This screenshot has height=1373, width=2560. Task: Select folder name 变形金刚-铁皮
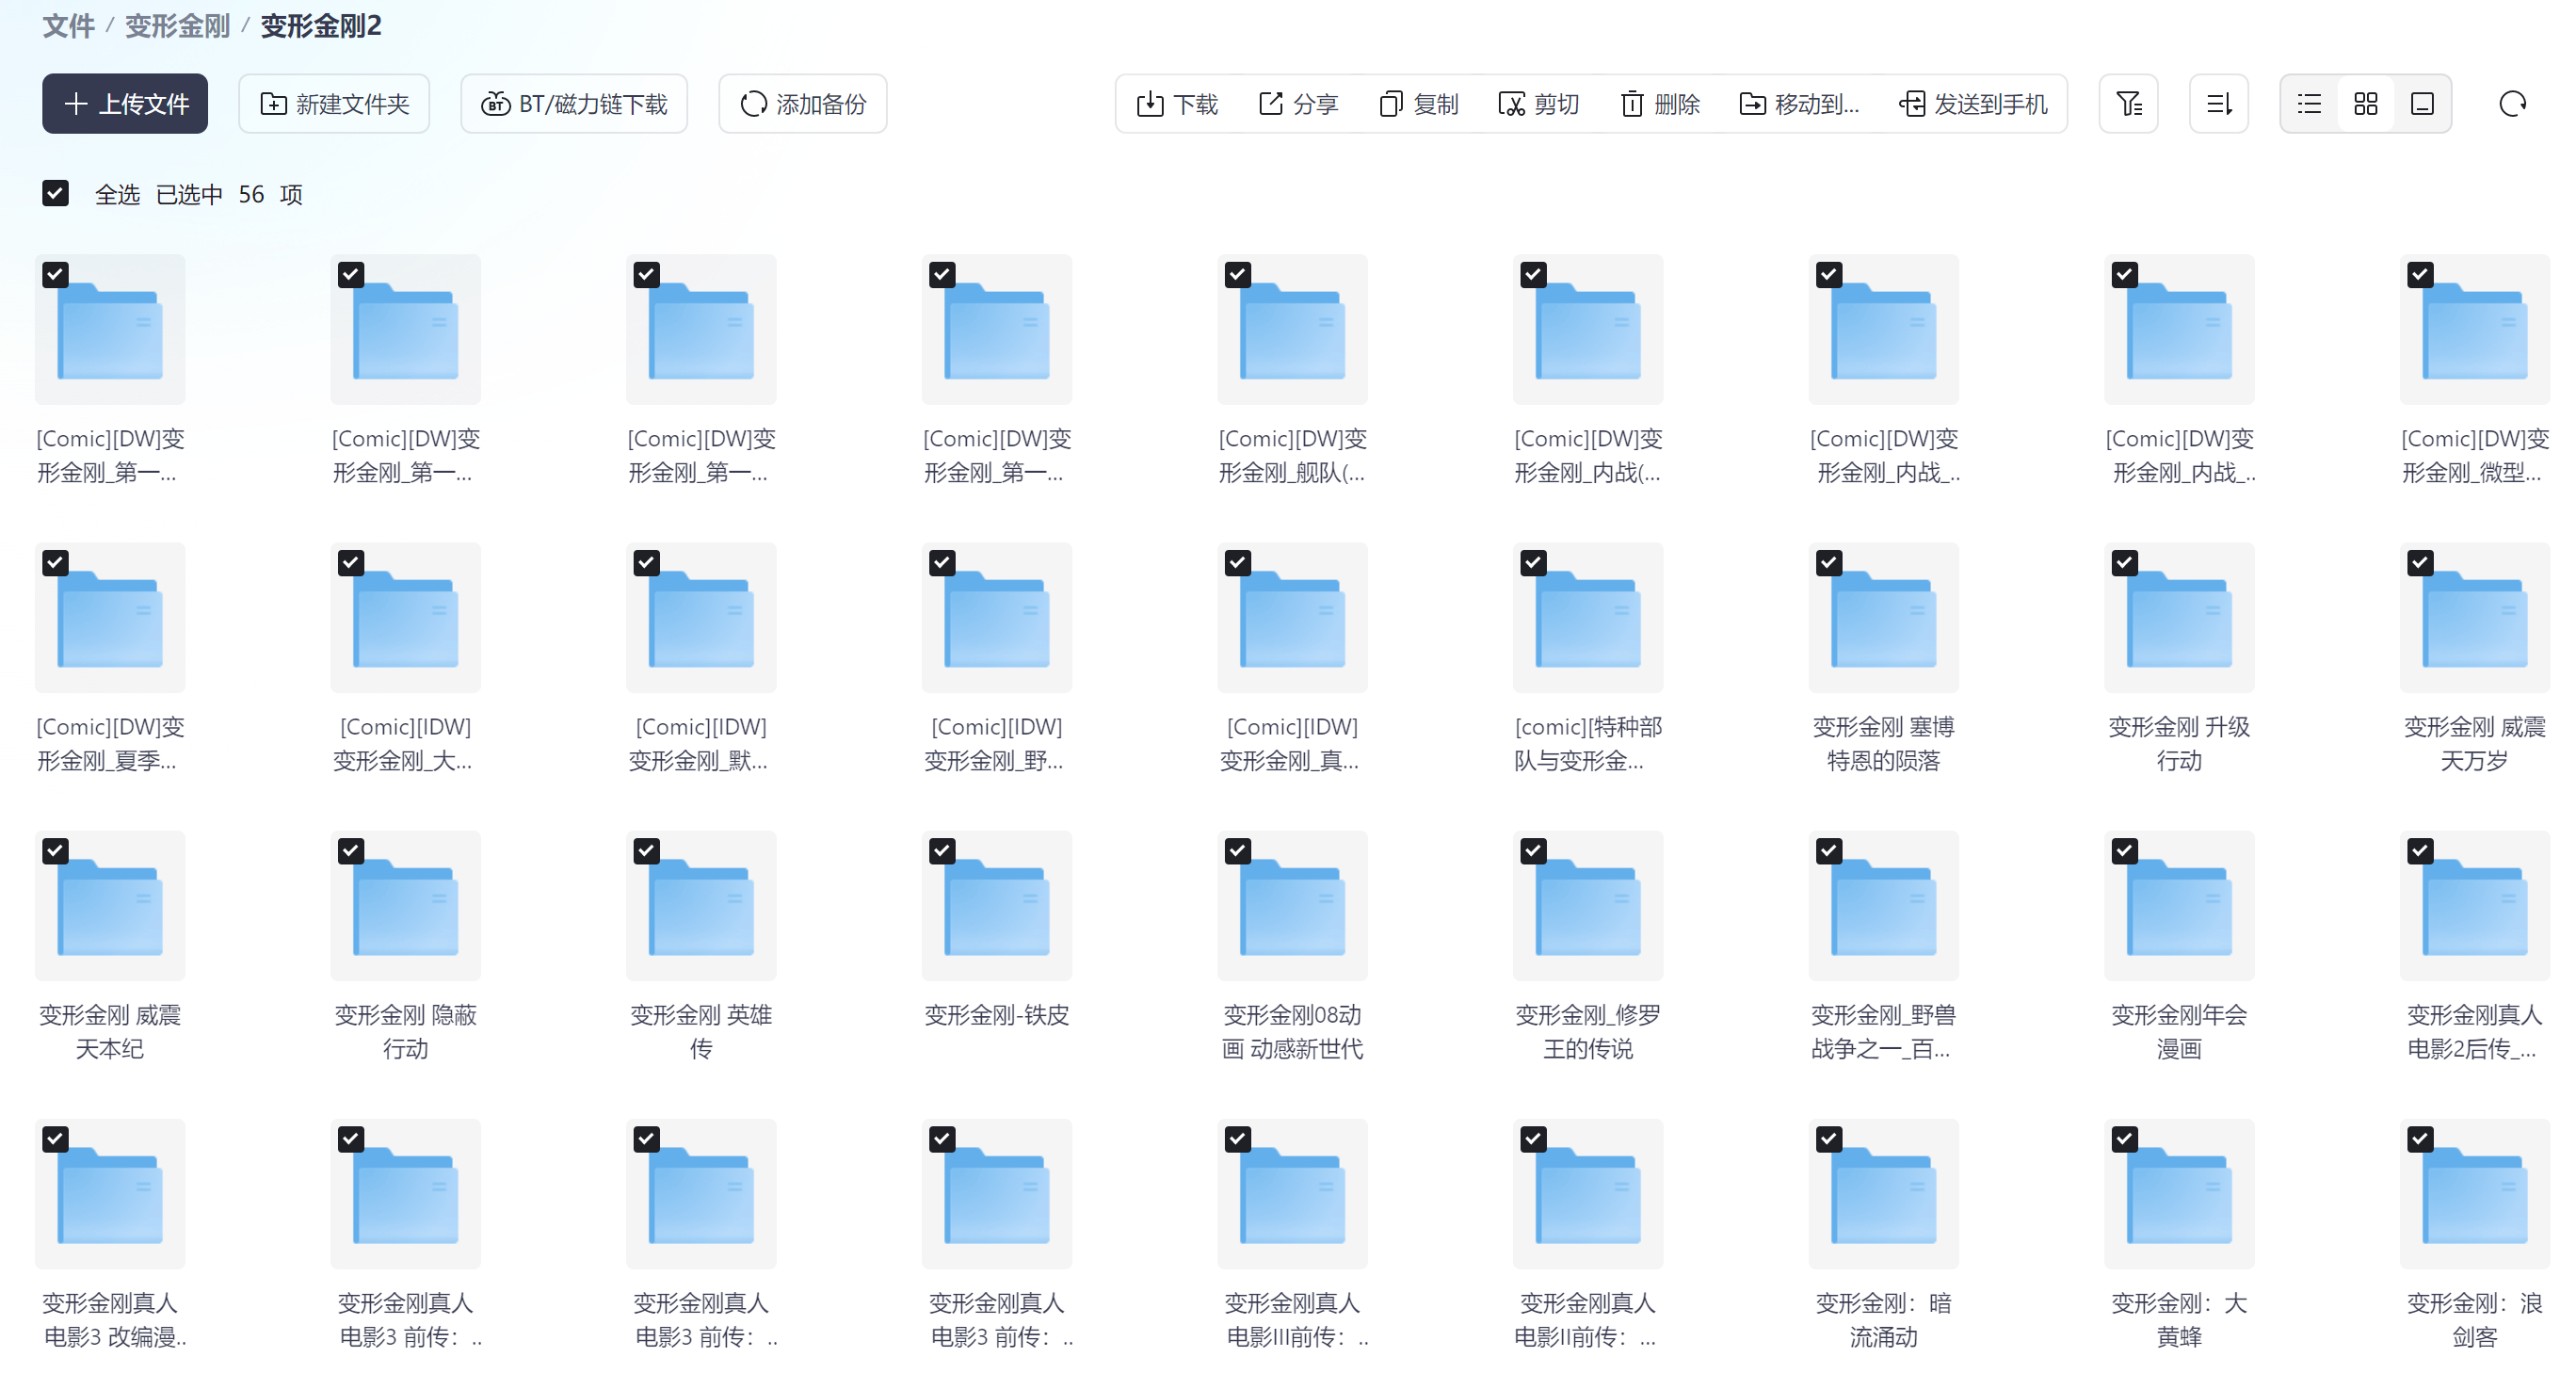pyautogui.click(x=997, y=1015)
